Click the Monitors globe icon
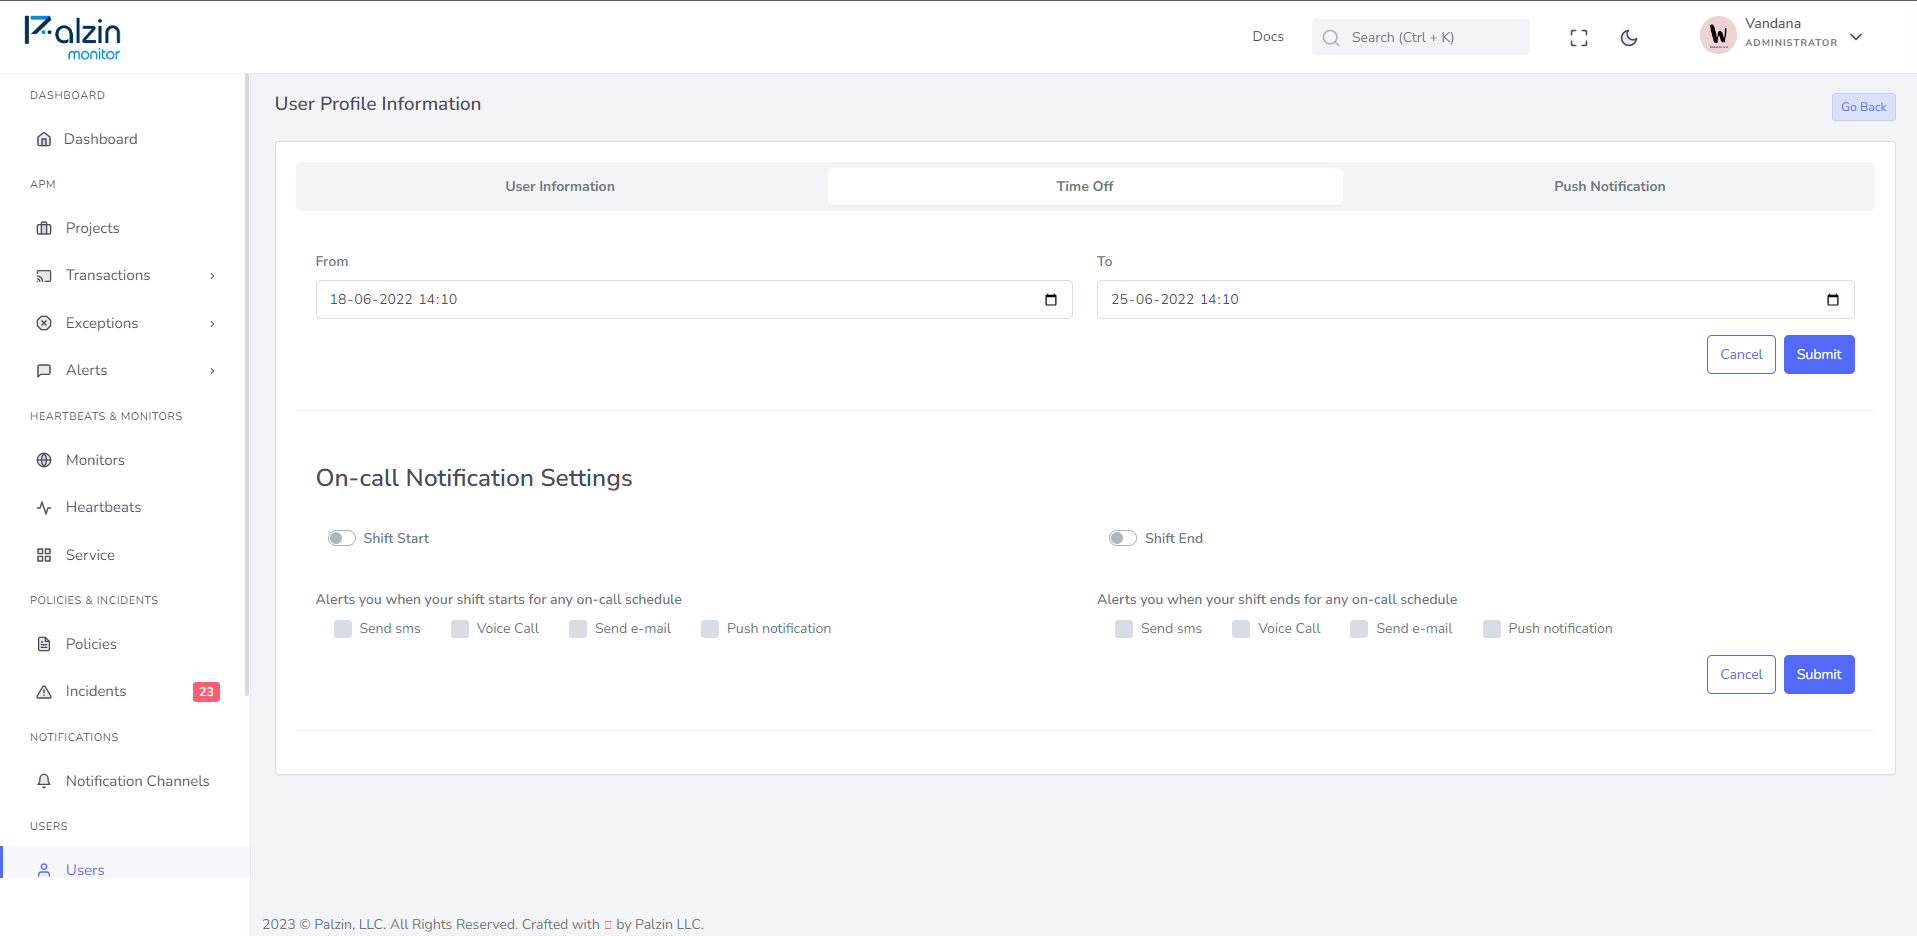This screenshot has height=936, width=1917. (x=44, y=460)
